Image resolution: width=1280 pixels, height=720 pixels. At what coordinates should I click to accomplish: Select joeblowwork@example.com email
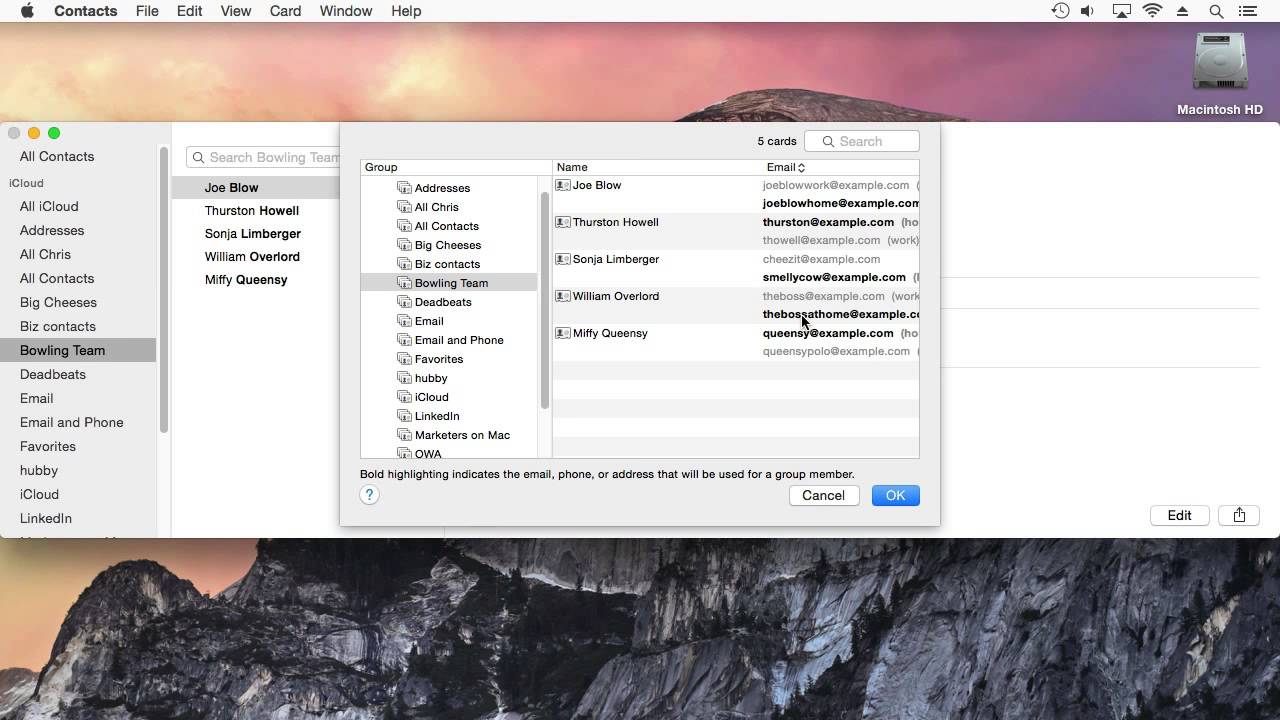[836, 185]
